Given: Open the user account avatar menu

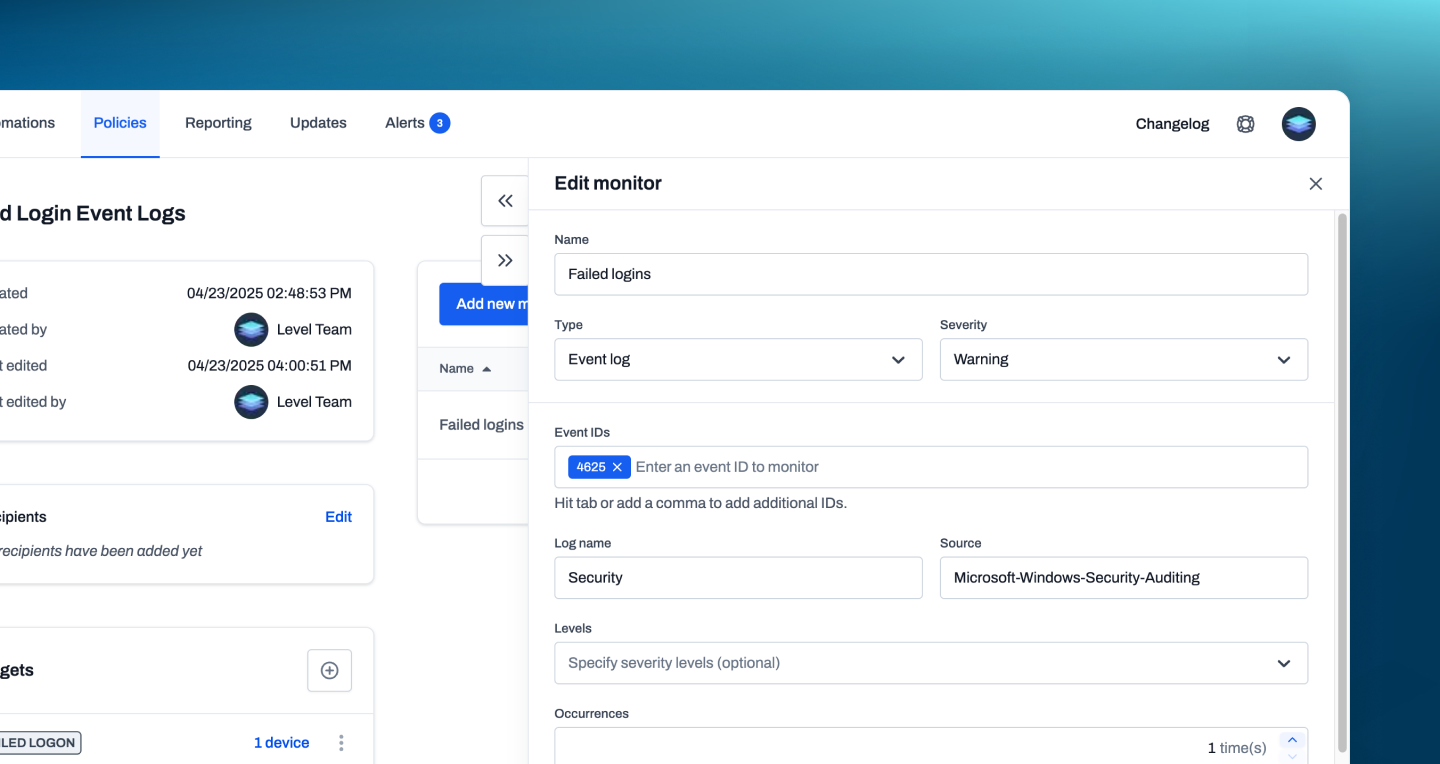Looking at the screenshot, I should click(1298, 124).
